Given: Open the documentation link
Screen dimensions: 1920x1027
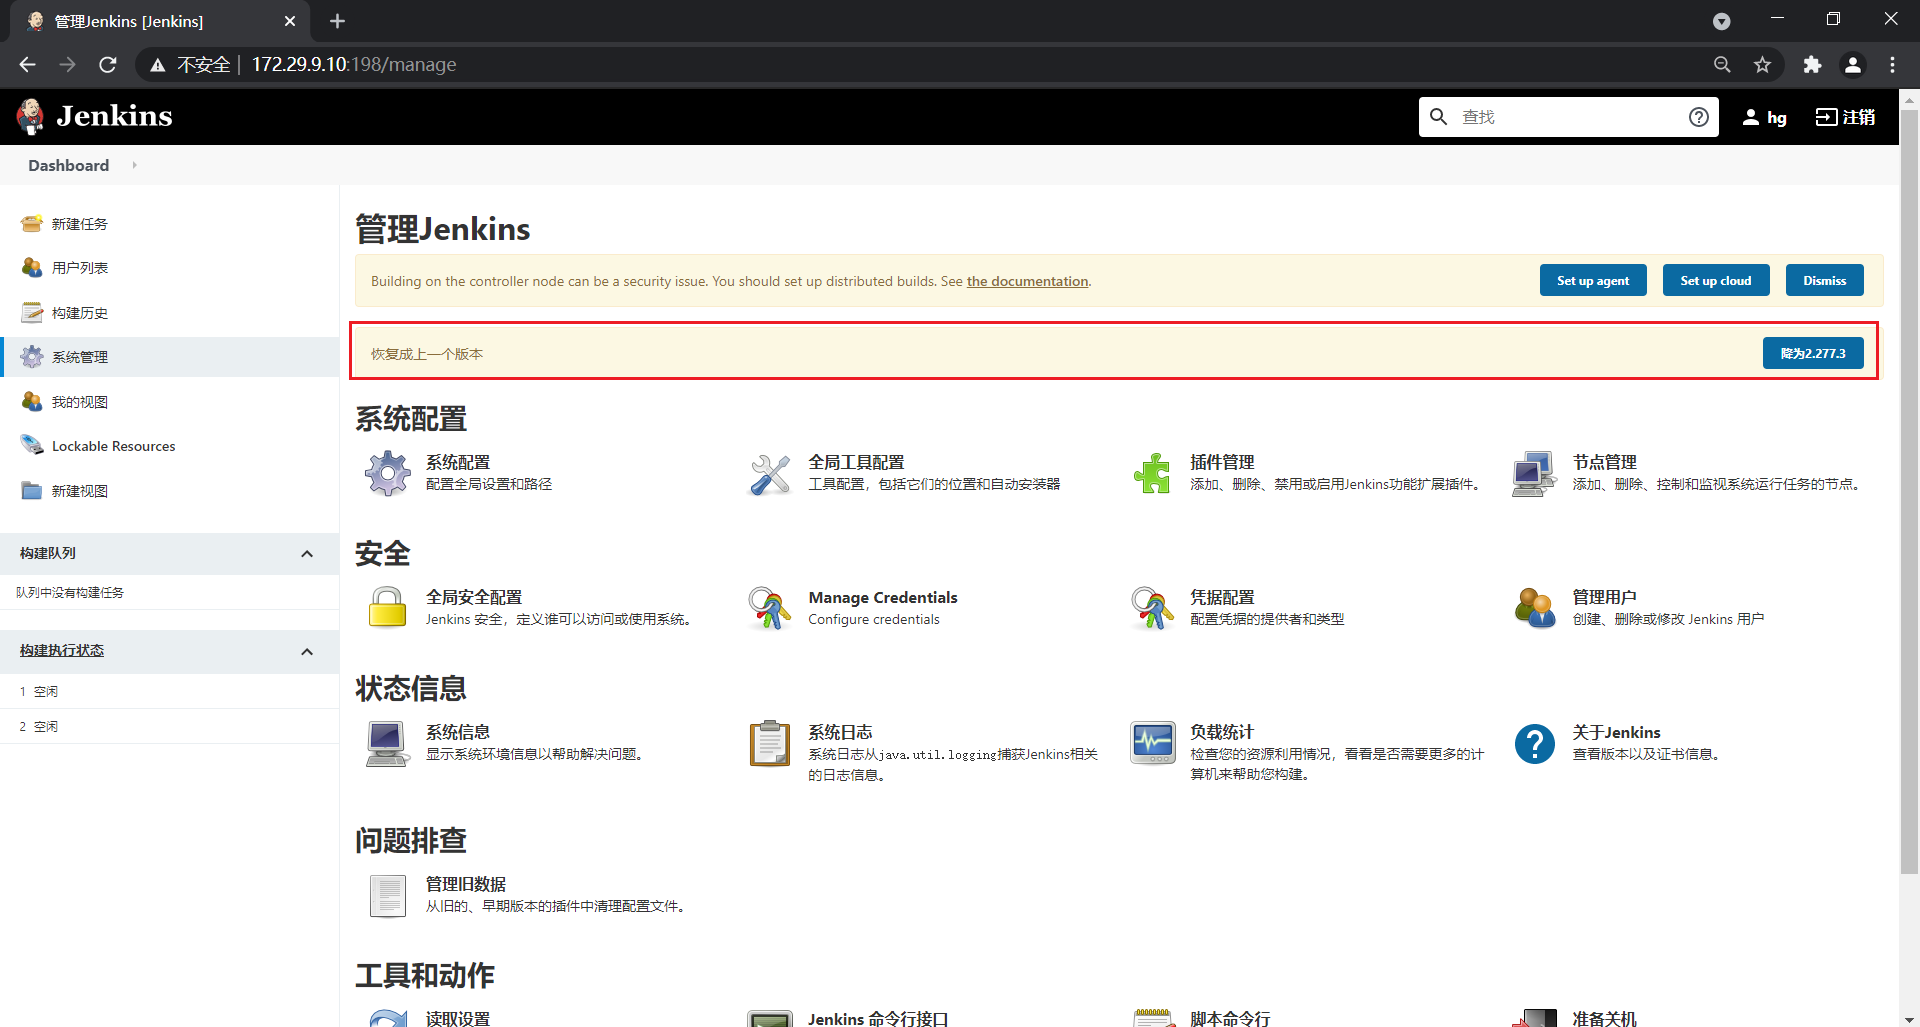Looking at the screenshot, I should [1027, 281].
